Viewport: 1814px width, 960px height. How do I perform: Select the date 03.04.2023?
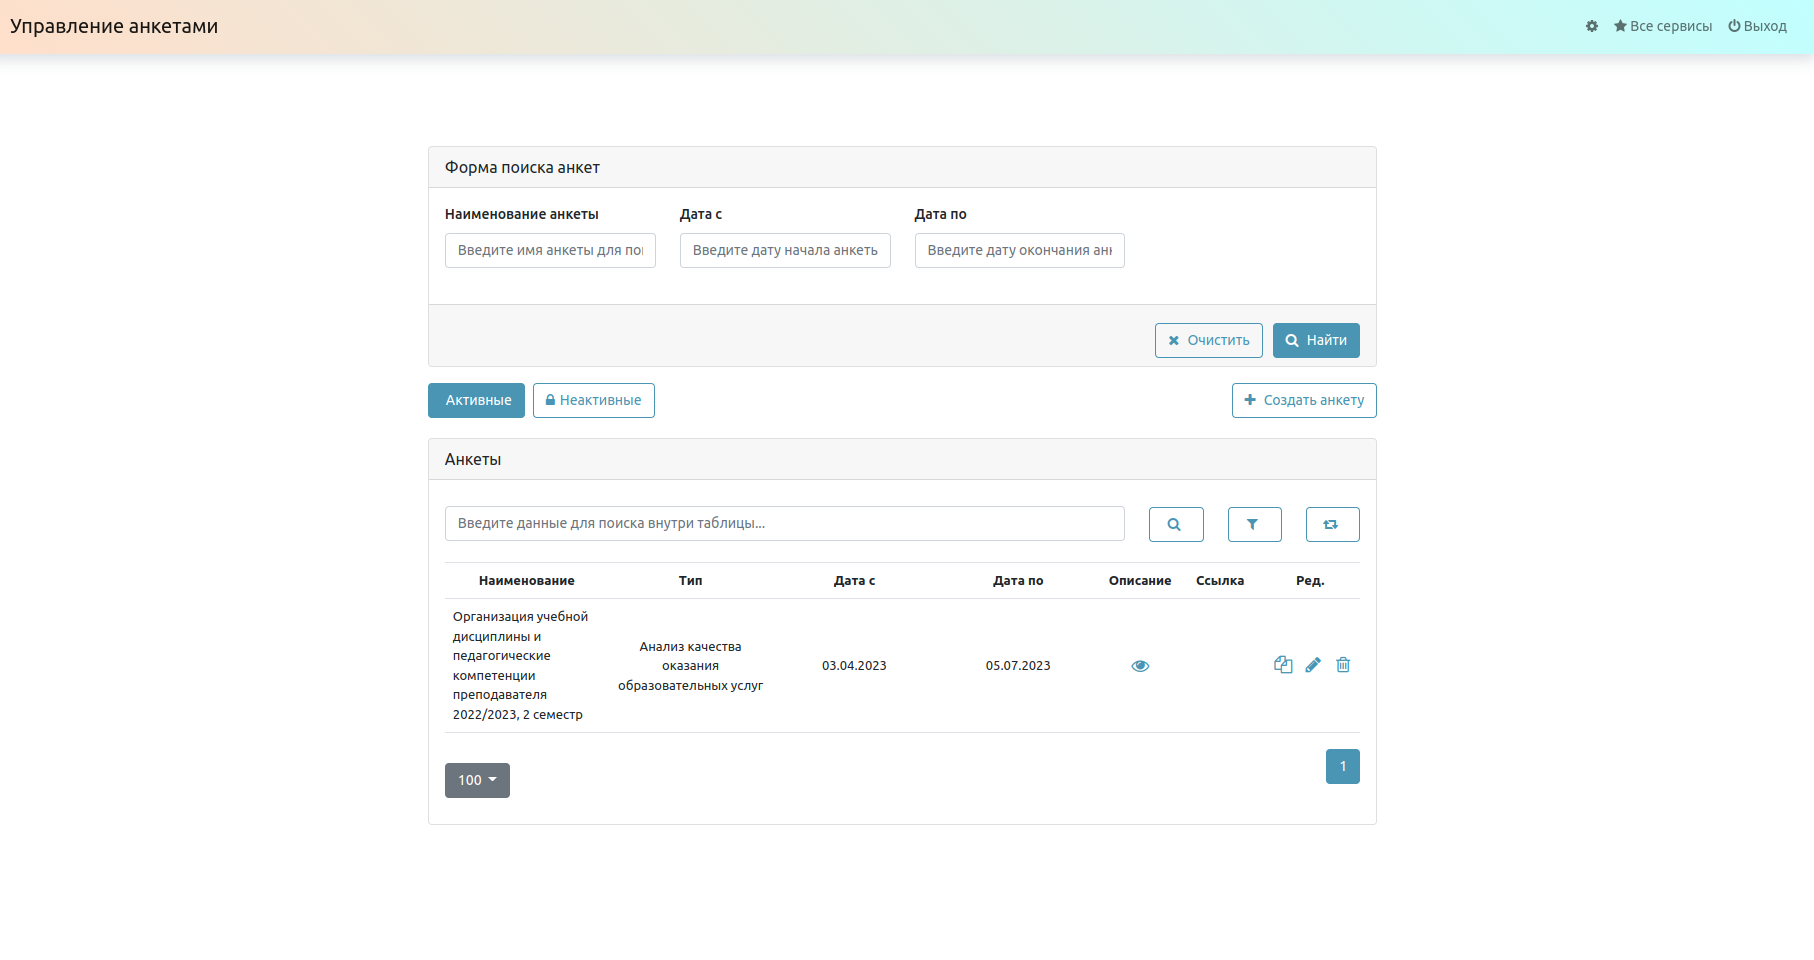click(854, 666)
